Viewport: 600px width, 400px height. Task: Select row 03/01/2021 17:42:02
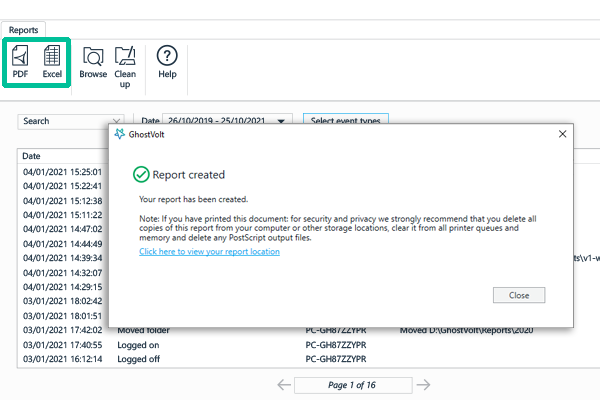(x=62, y=330)
